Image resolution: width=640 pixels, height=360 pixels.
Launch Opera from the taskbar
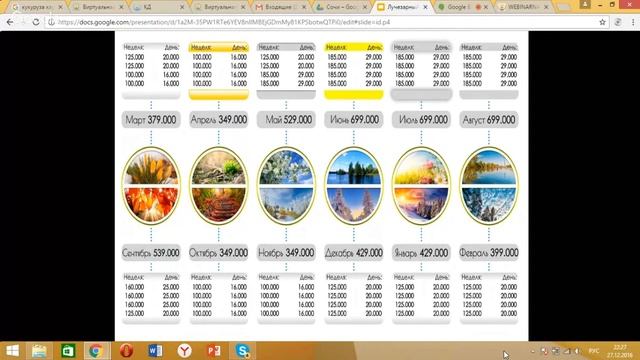pyautogui.click(x=127, y=351)
